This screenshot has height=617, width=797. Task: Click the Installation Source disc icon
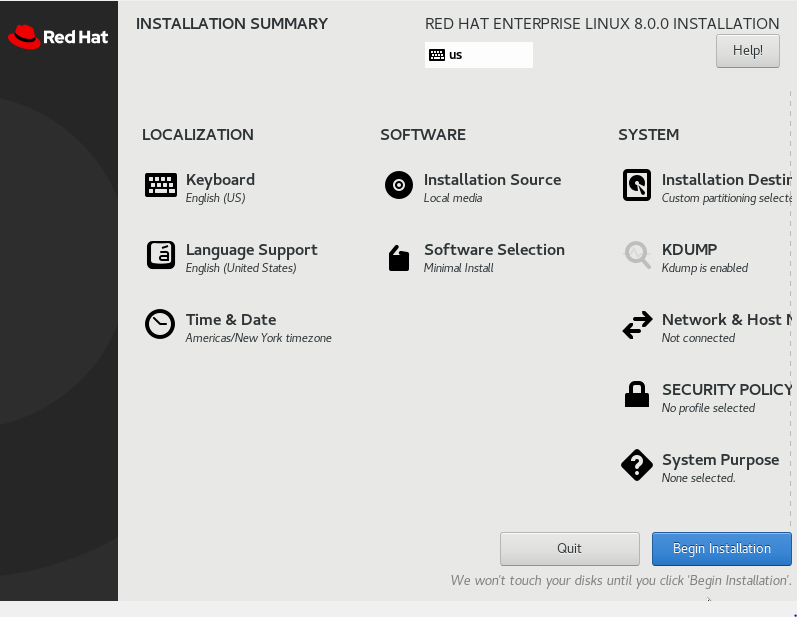399,185
